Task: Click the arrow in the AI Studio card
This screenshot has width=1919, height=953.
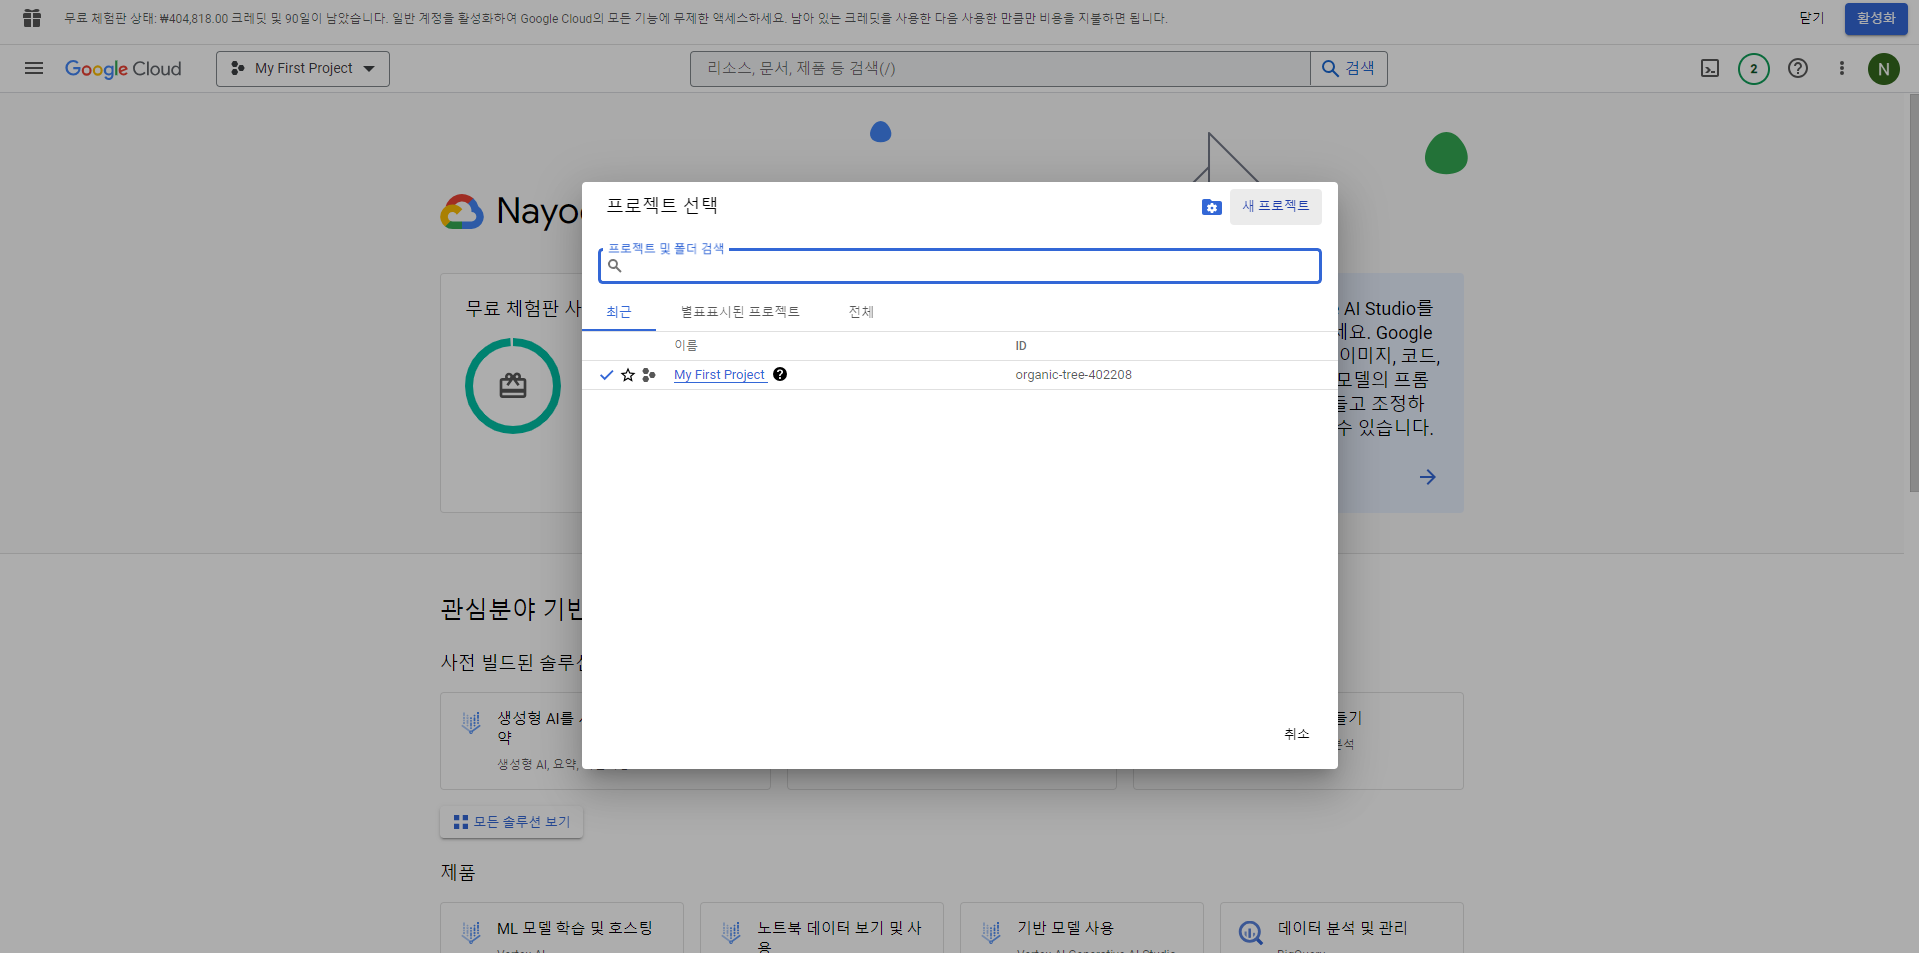Action: point(1427,477)
